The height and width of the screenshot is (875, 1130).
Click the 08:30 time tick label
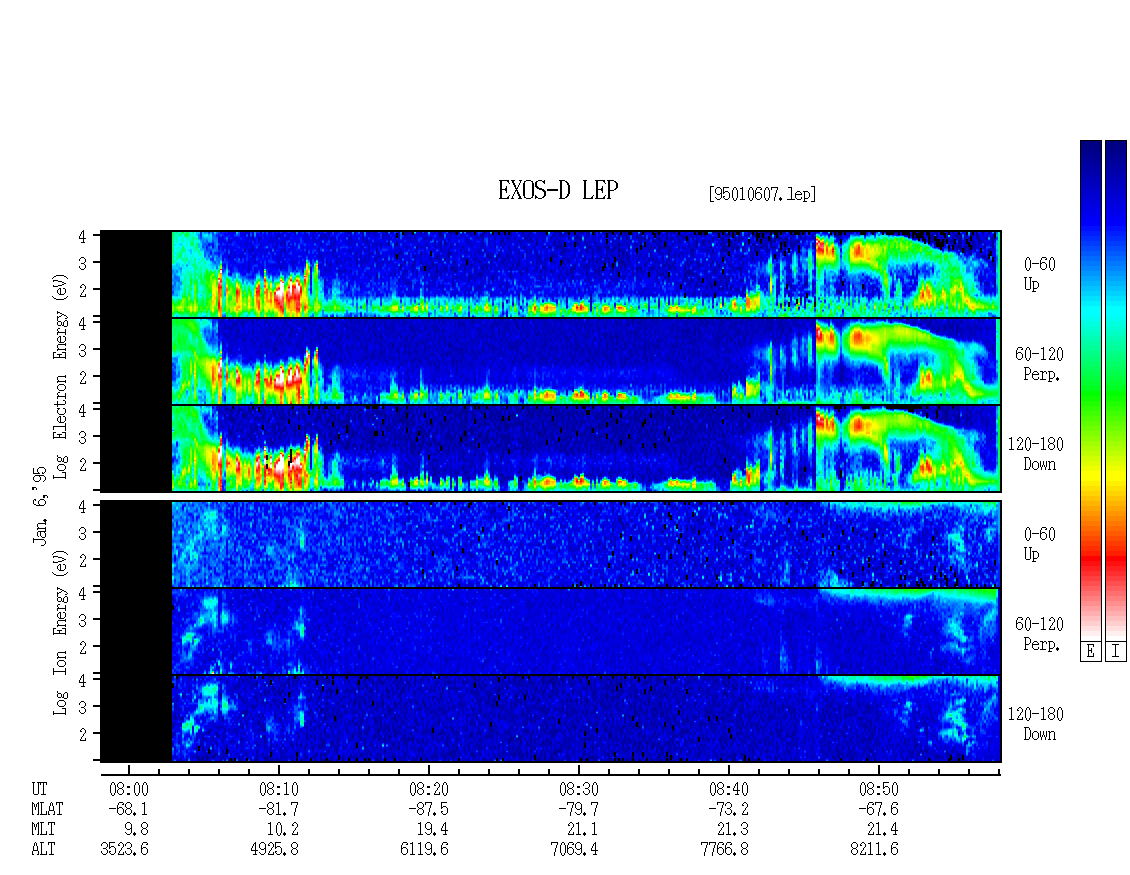click(x=579, y=789)
